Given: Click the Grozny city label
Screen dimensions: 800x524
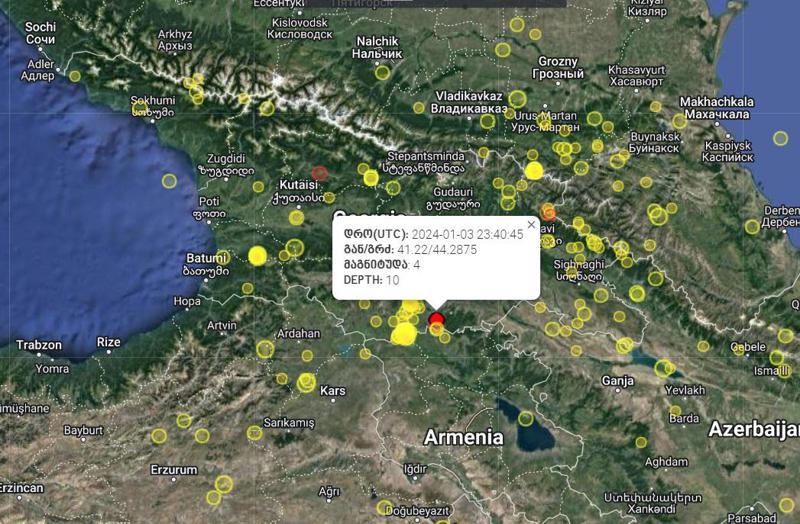Looking at the screenshot, I should [x=558, y=61].
